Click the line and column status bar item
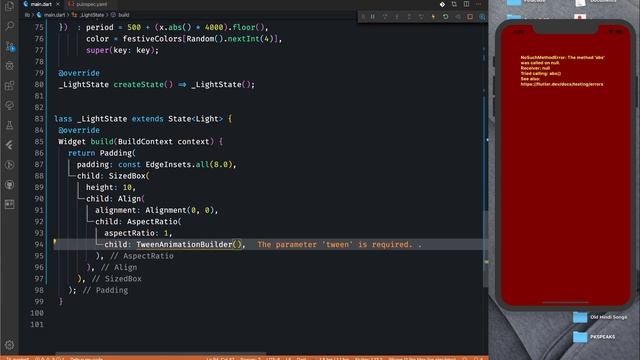640x360 pixels. point(220,358)
